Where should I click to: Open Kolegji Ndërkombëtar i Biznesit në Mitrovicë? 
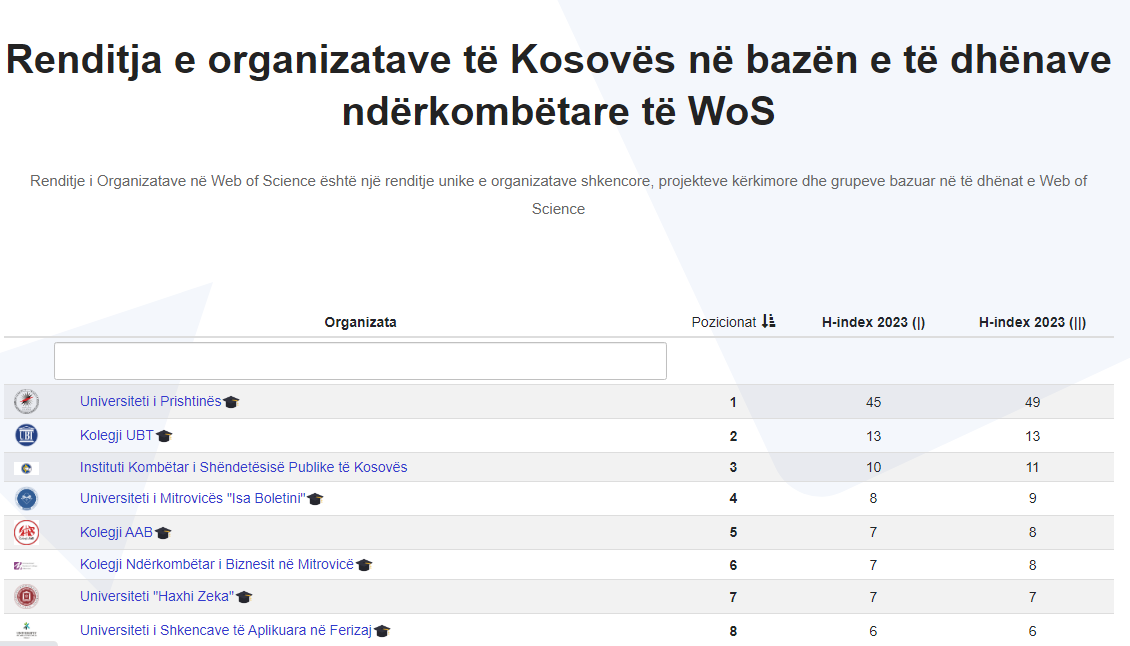tap(217, 564)
